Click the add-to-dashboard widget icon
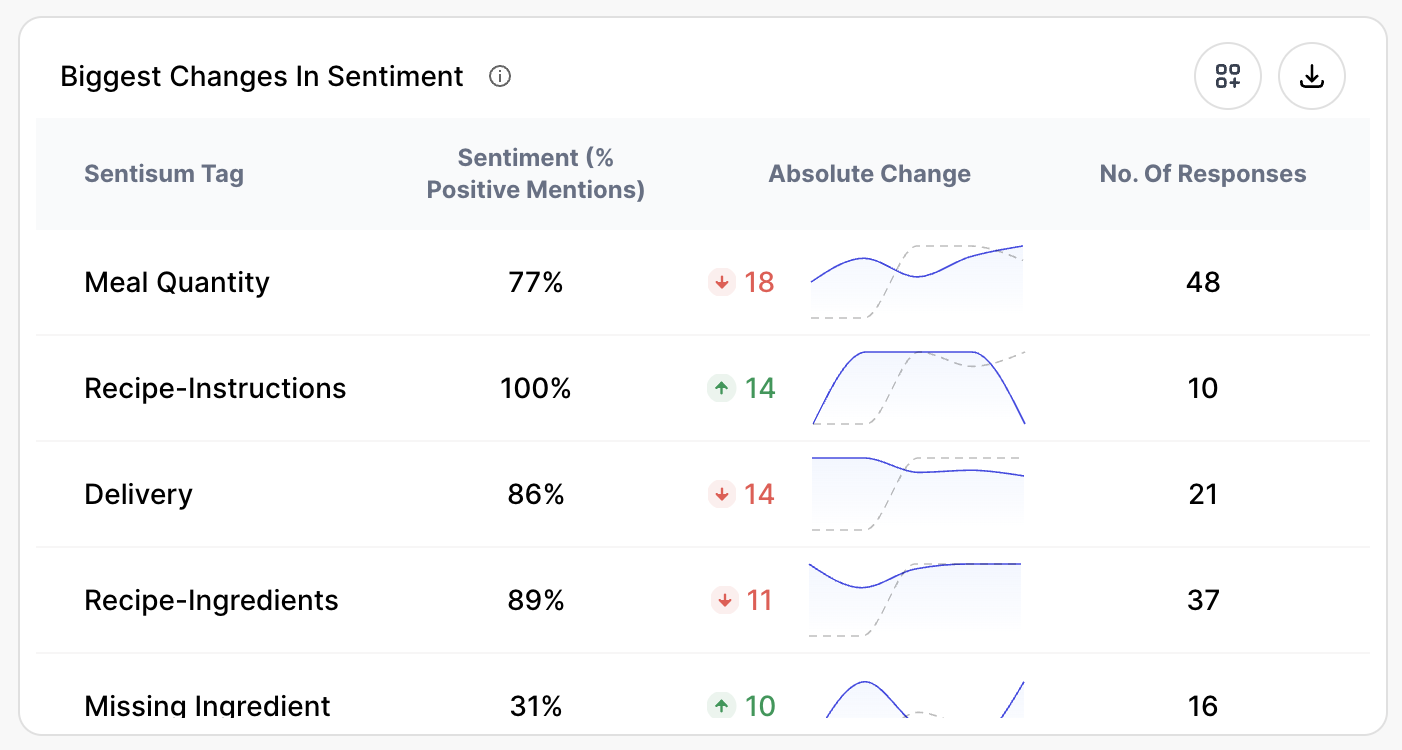The height and width of the screenshot is (750, 1402). tap(1228, 76)
